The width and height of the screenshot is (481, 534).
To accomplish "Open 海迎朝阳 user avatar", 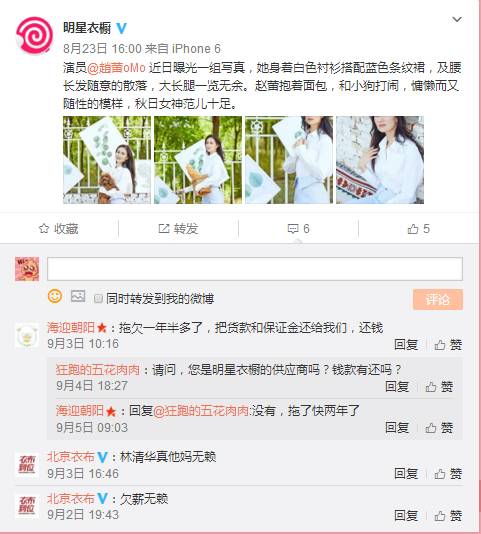I will [x=27, y=336].
